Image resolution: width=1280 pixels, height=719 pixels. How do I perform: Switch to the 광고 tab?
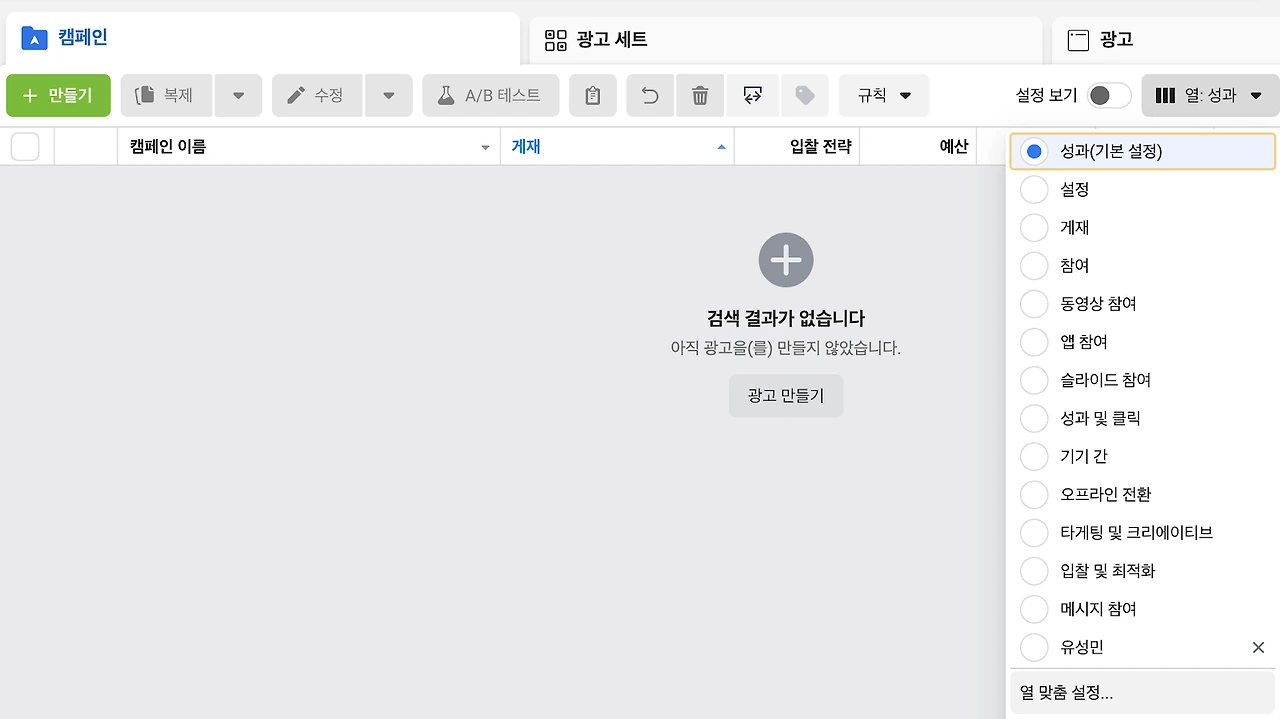click(x=1166, y=40)
